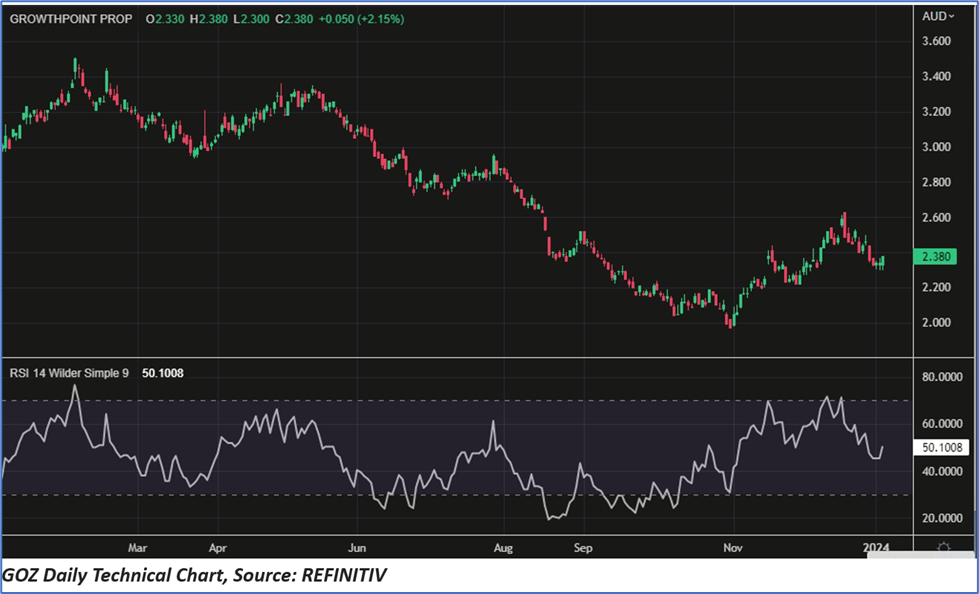Click the Sep label on time axis

(583, 548)
